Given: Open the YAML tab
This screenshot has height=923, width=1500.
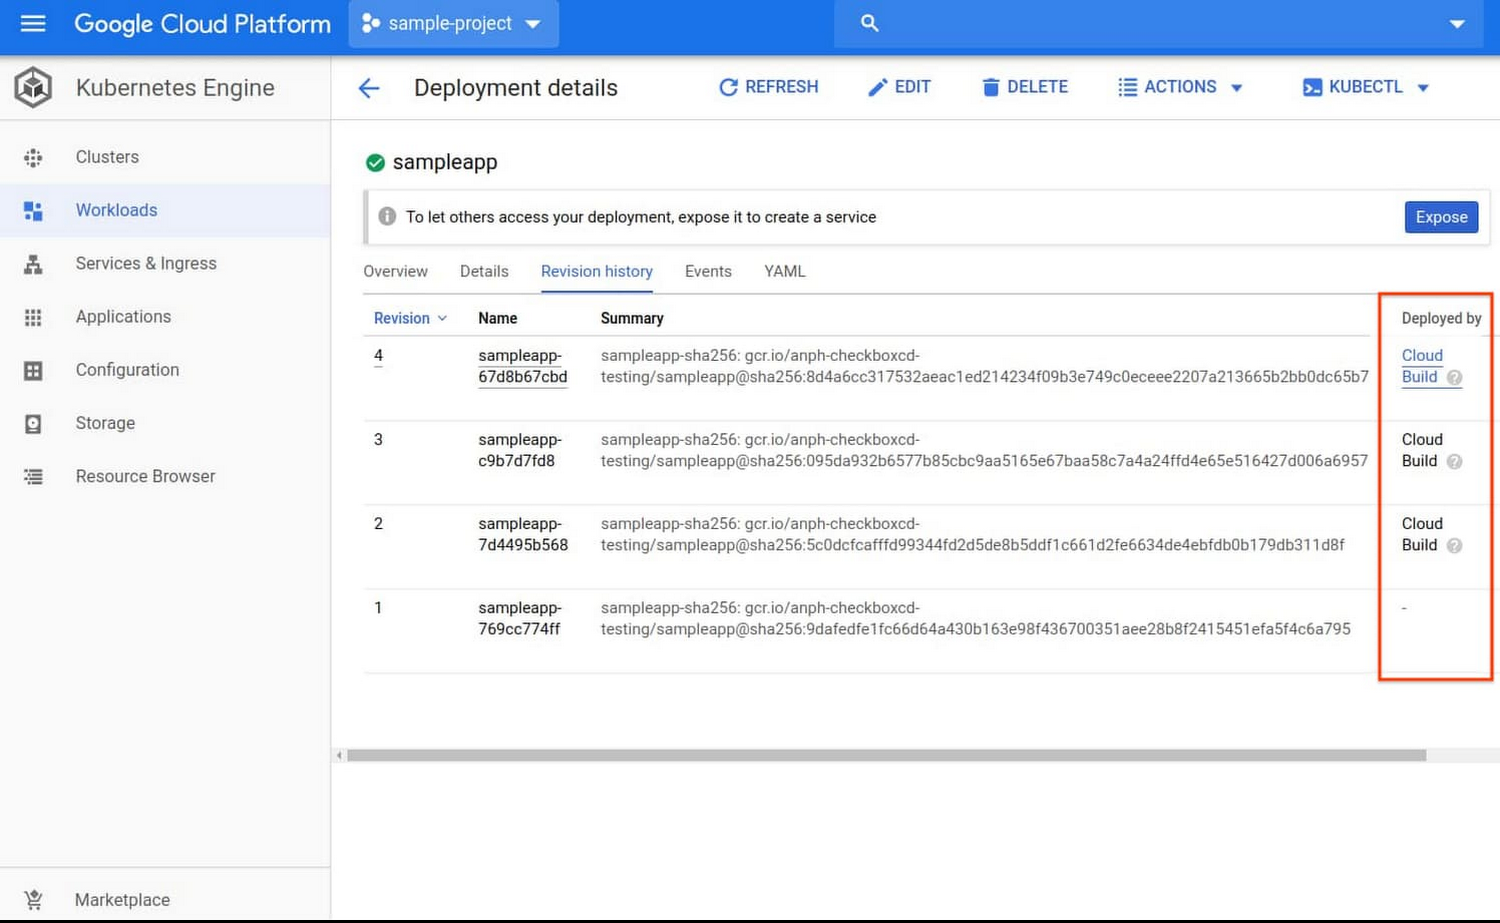Looking at the screenshot, I should (x=785, y=271).
